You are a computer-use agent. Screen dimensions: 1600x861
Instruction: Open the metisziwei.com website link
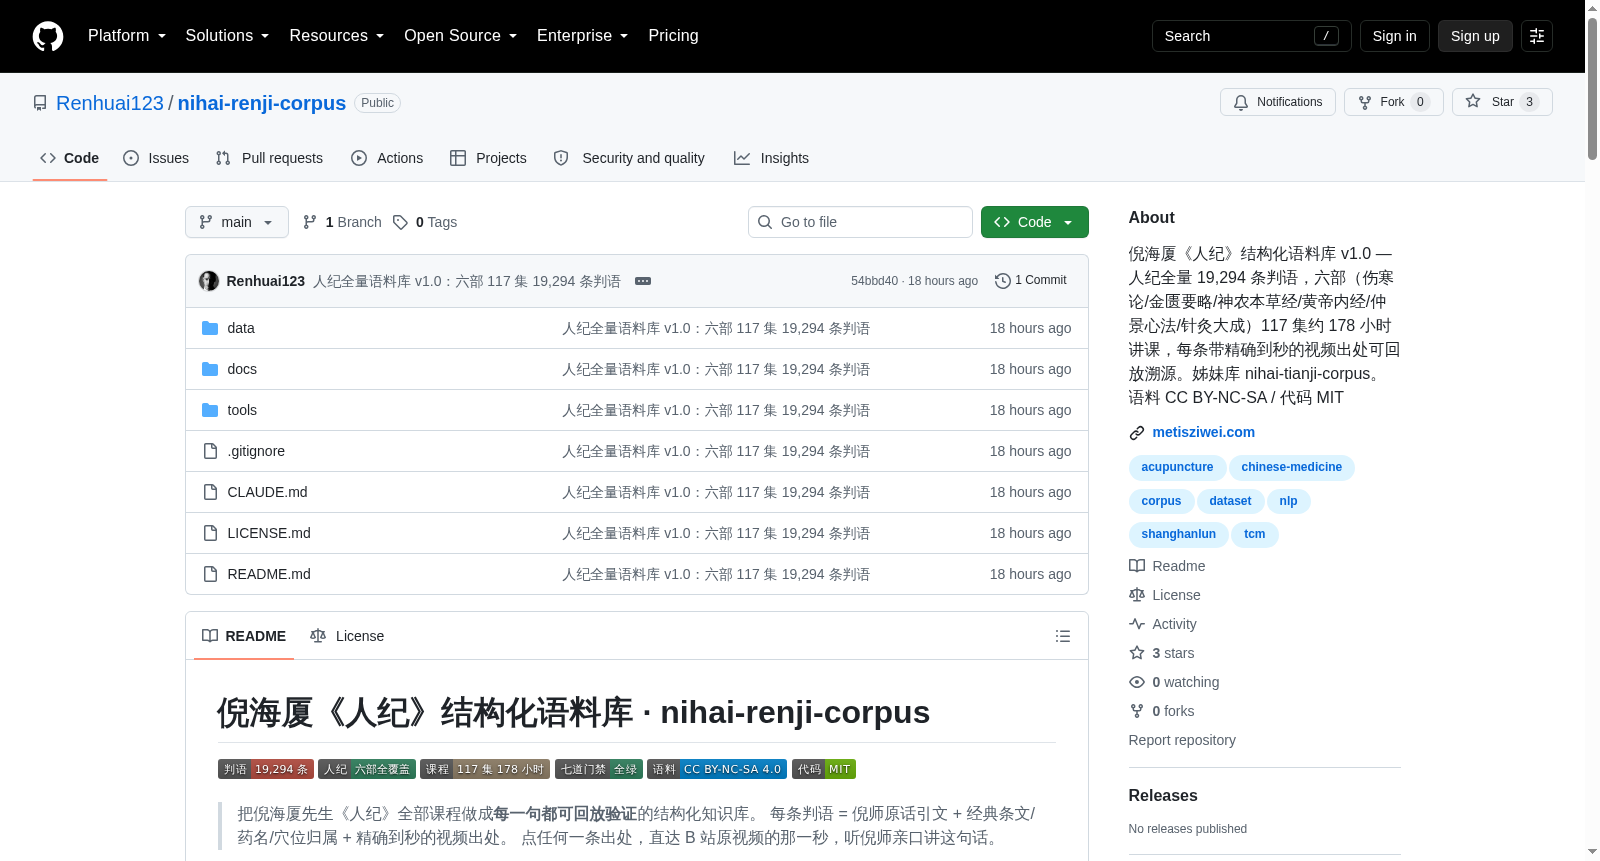pyautogui.click(x=1203, y=432)
